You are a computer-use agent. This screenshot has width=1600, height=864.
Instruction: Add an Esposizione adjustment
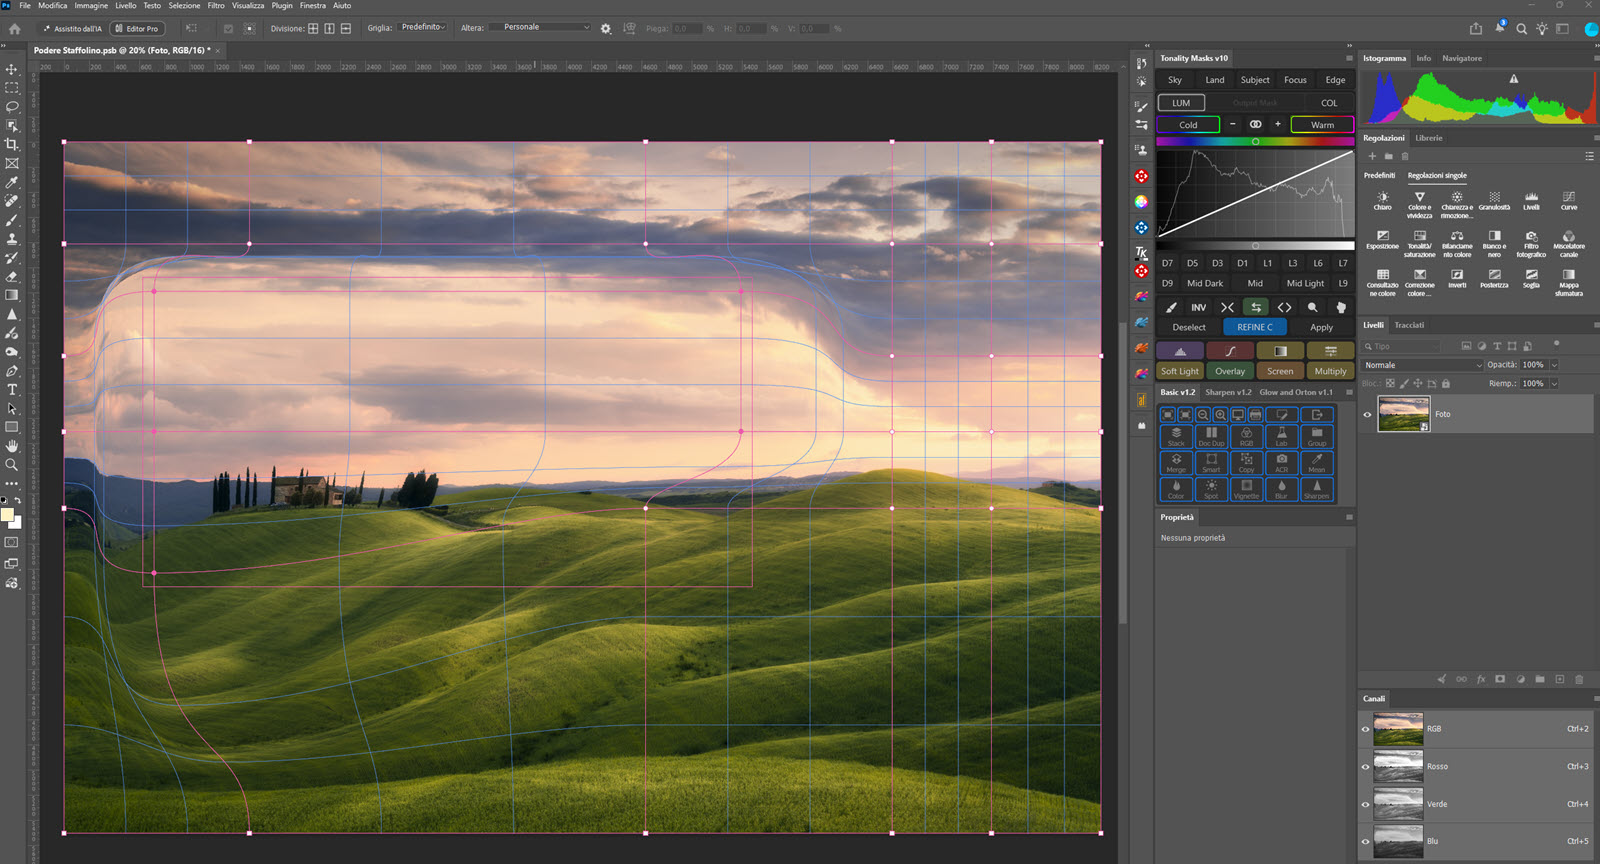click(x=1382, y=240)
